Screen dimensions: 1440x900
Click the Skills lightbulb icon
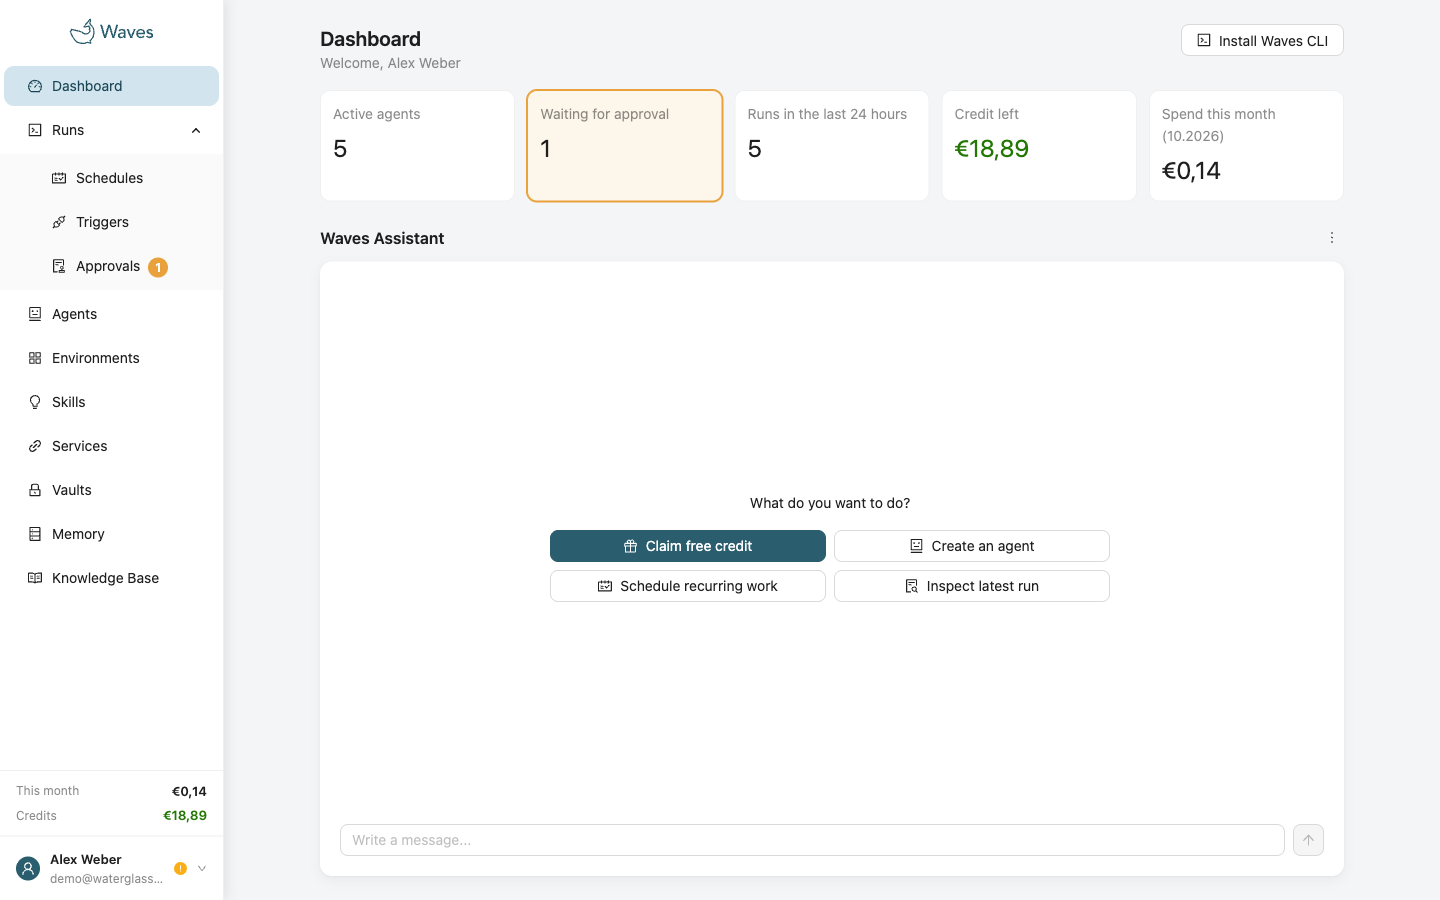point(35,402)
